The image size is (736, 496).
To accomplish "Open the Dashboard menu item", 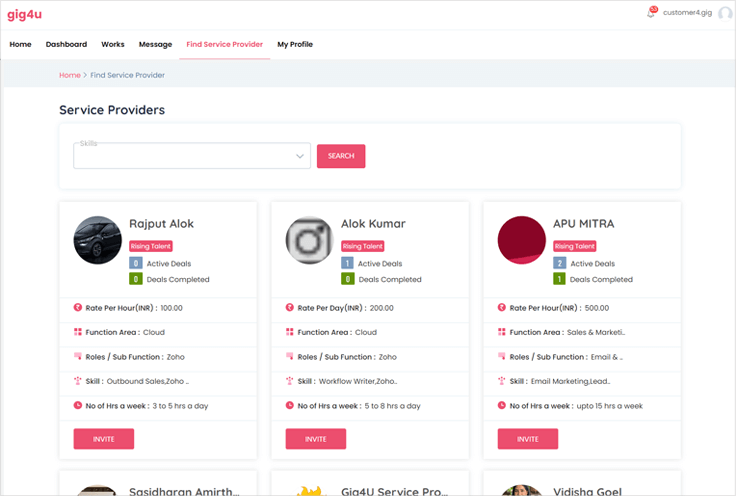I will tap(66, 44).
